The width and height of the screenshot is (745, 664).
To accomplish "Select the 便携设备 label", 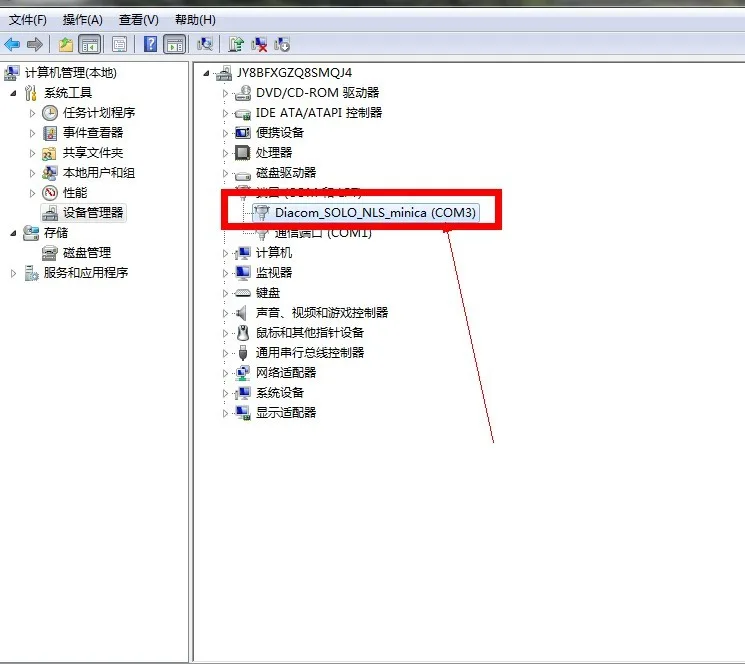I will click(280, 133).
